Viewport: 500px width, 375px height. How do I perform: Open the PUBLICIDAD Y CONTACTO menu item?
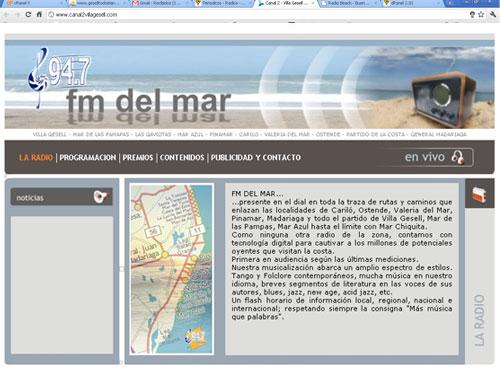pyautogui.click(x=256, y=157)
